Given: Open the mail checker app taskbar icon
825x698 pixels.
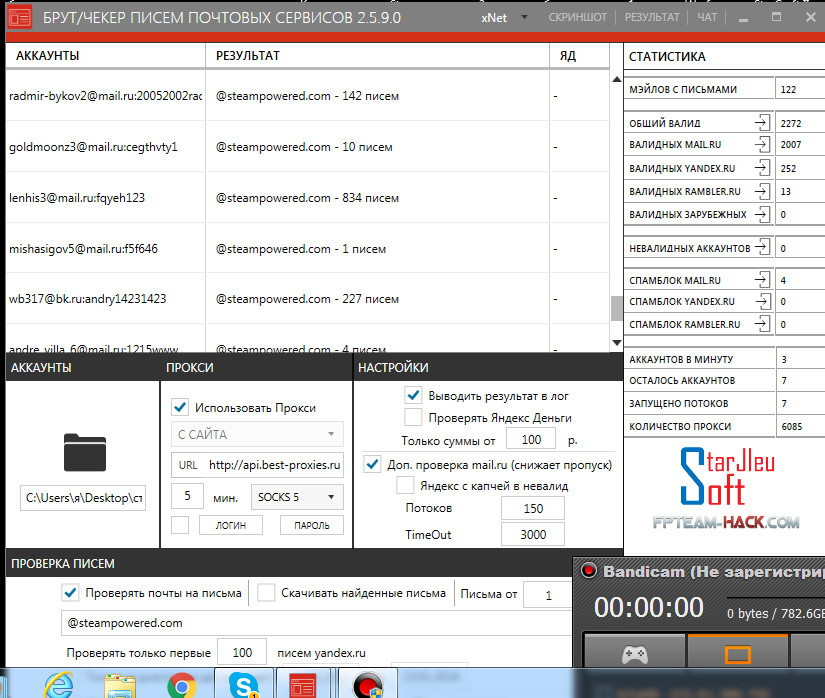Looking at the screenshot, I should pyautogui.click(x=303, y=685).
